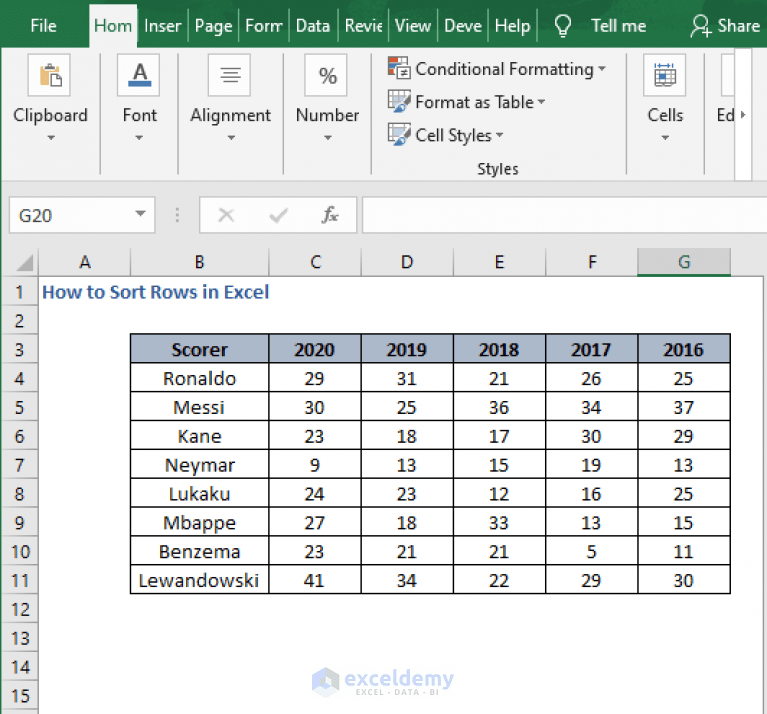The image size is (767, 714).
Task: Switch to the Review tab
Action: (x=363, y=25)
